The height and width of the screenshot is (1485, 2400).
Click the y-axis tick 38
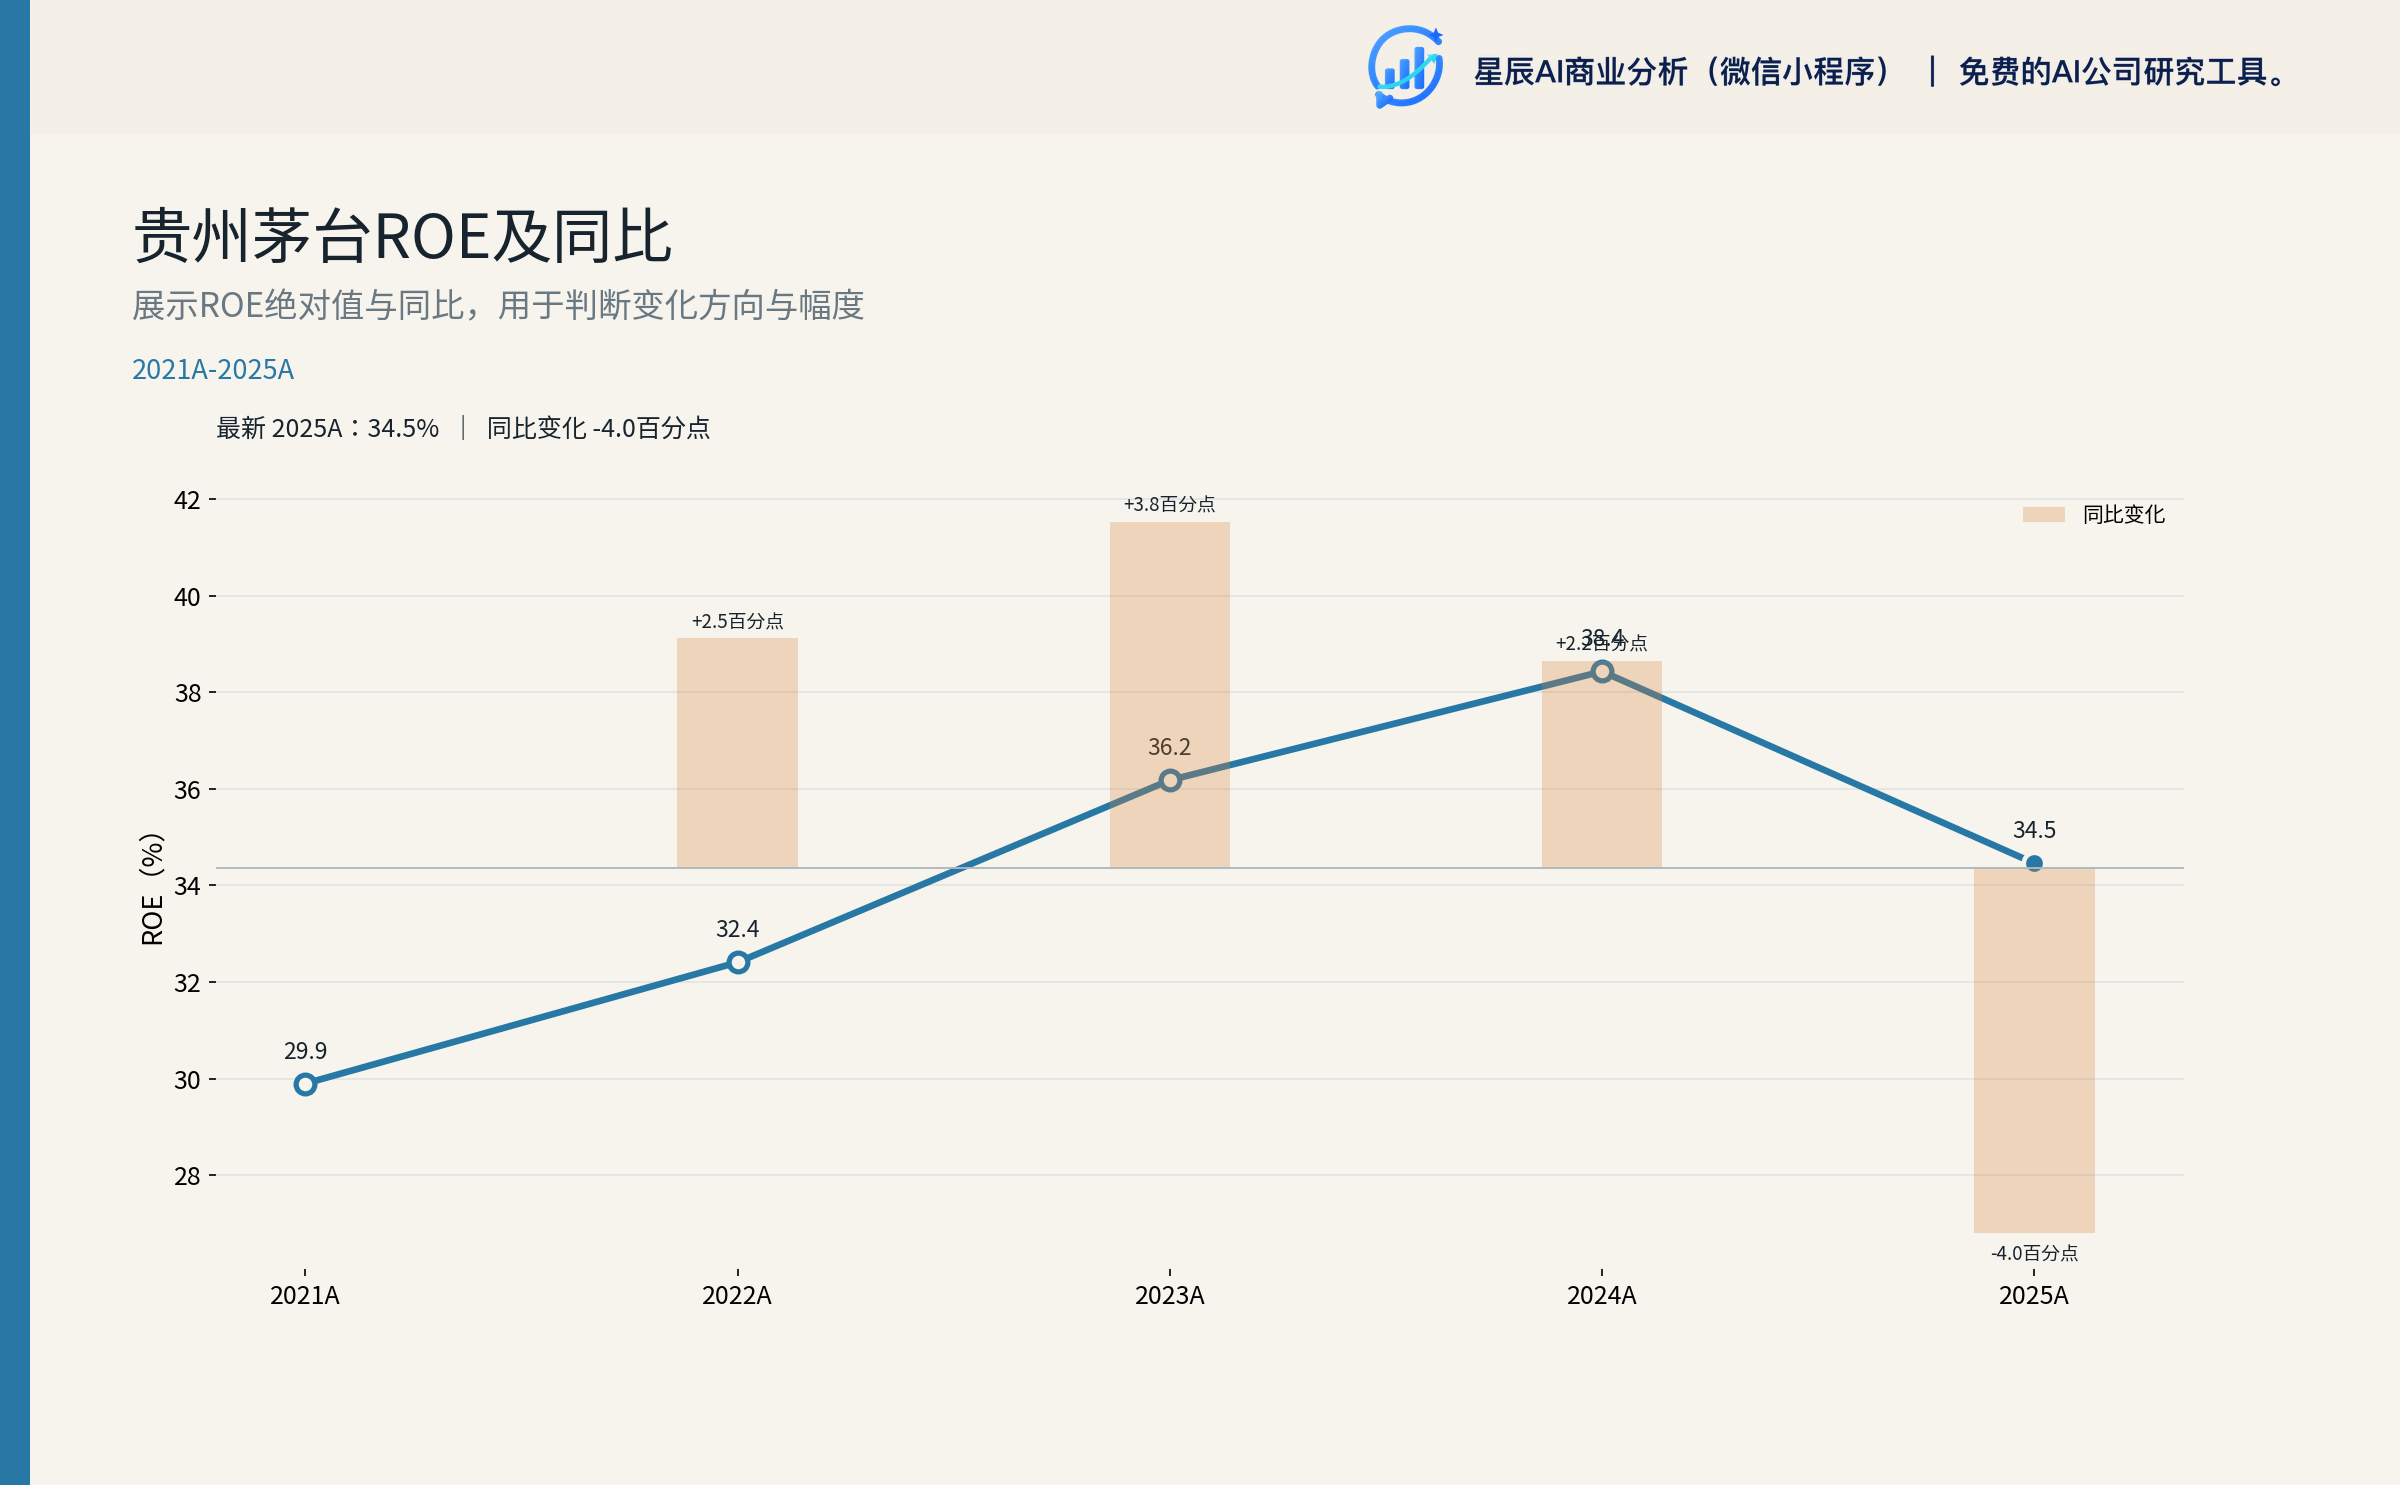[187, 693]
